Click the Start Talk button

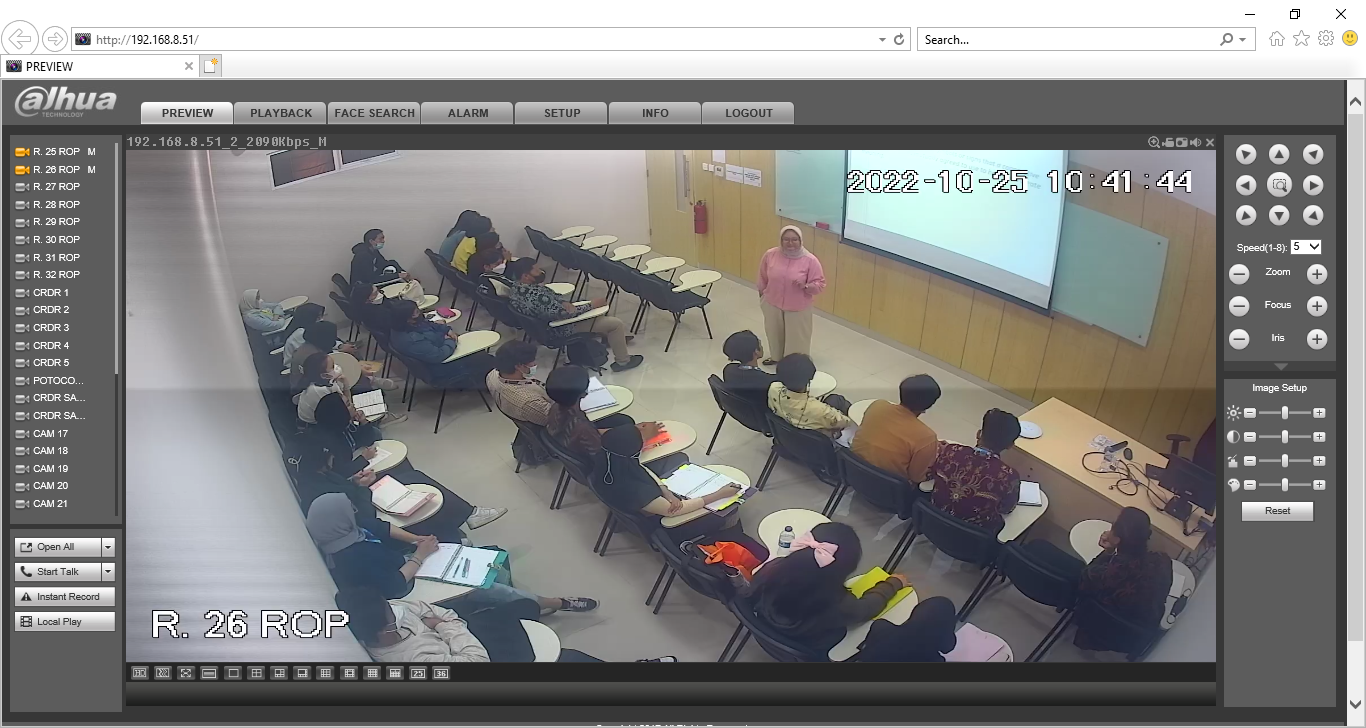(58, 572)
